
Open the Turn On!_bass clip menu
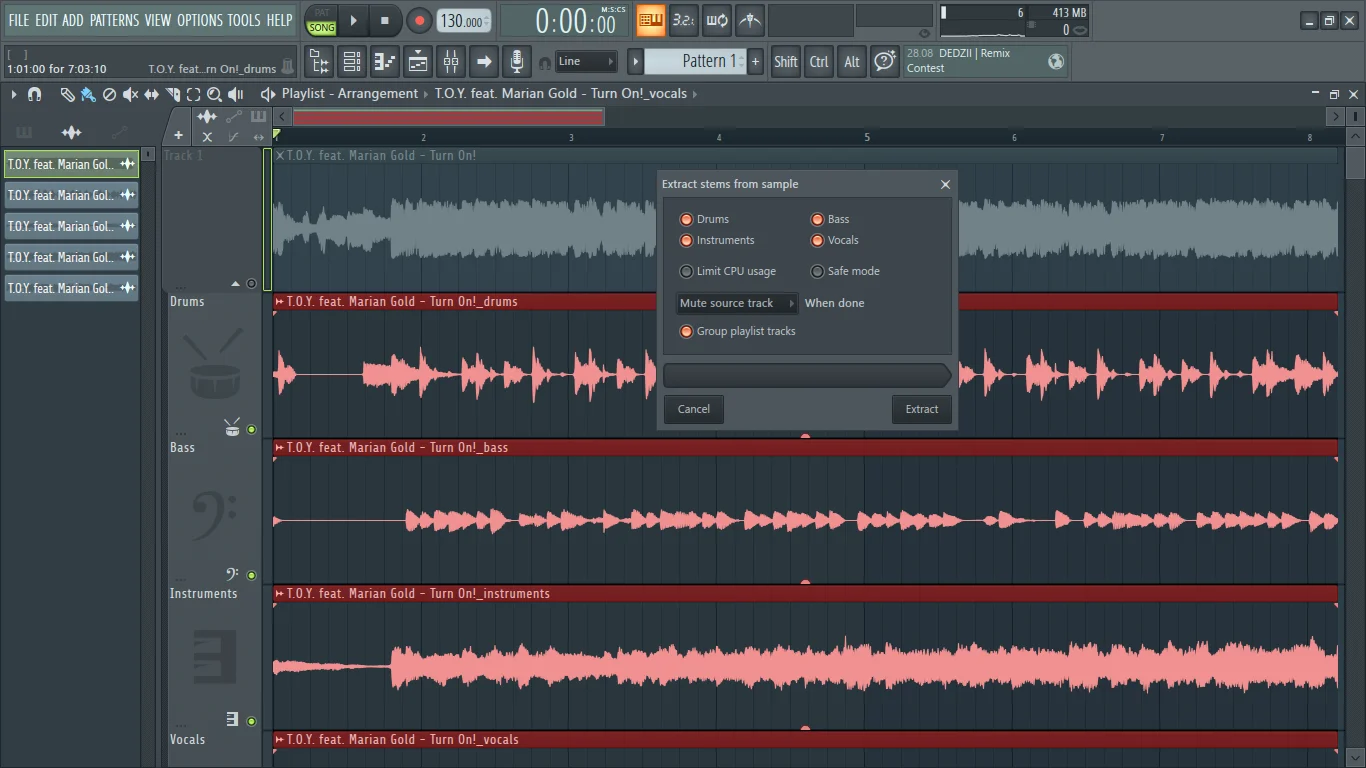280,447
